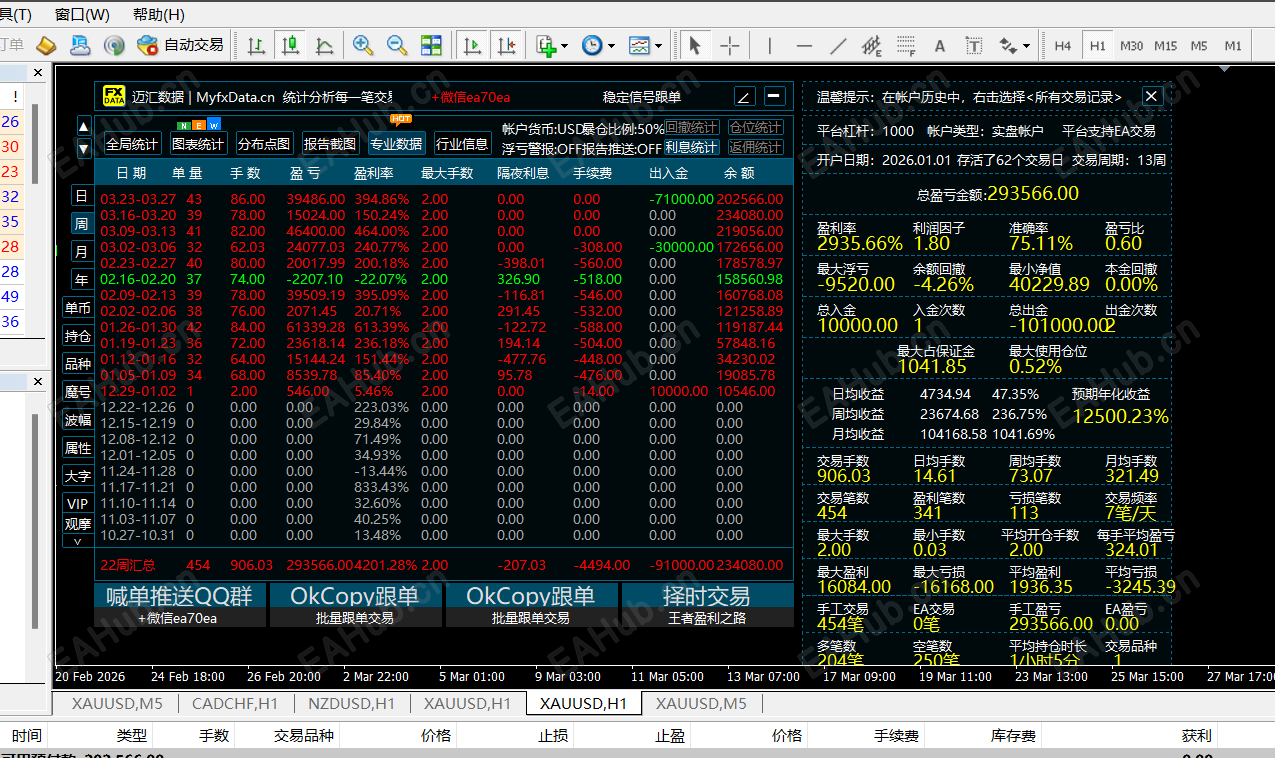Open the clock periods dropdown
Viewport: 1275px width, 758px height.
(598, 45)
